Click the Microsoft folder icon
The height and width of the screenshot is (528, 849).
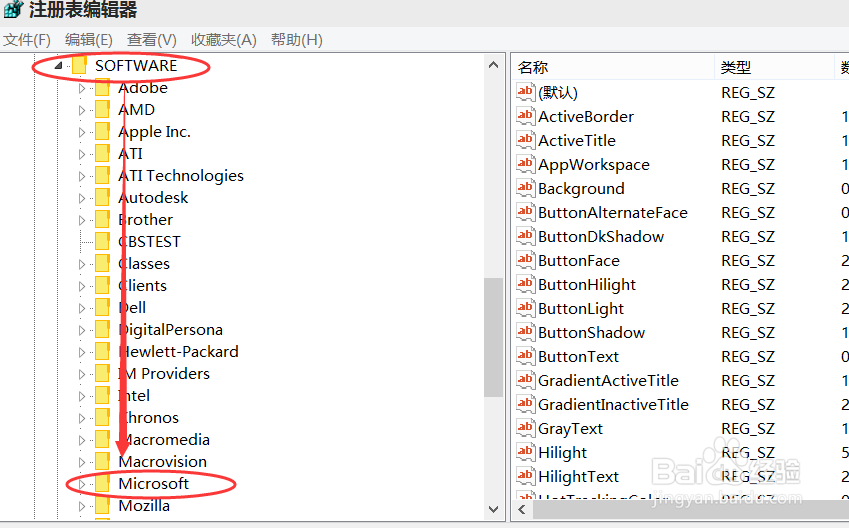click(102, 484)
